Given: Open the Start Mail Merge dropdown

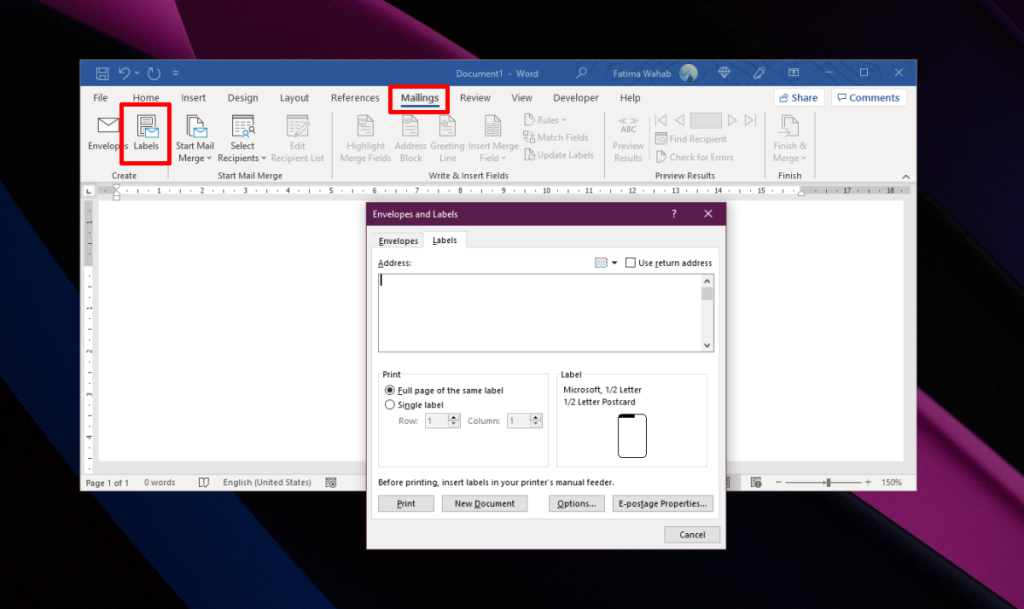Looking at the screenshot, I should (195, 140).
